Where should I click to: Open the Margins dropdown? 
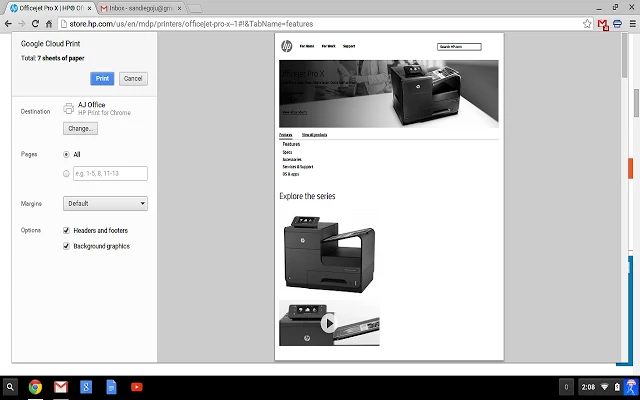pyautogui.click(x=105, y=203)
